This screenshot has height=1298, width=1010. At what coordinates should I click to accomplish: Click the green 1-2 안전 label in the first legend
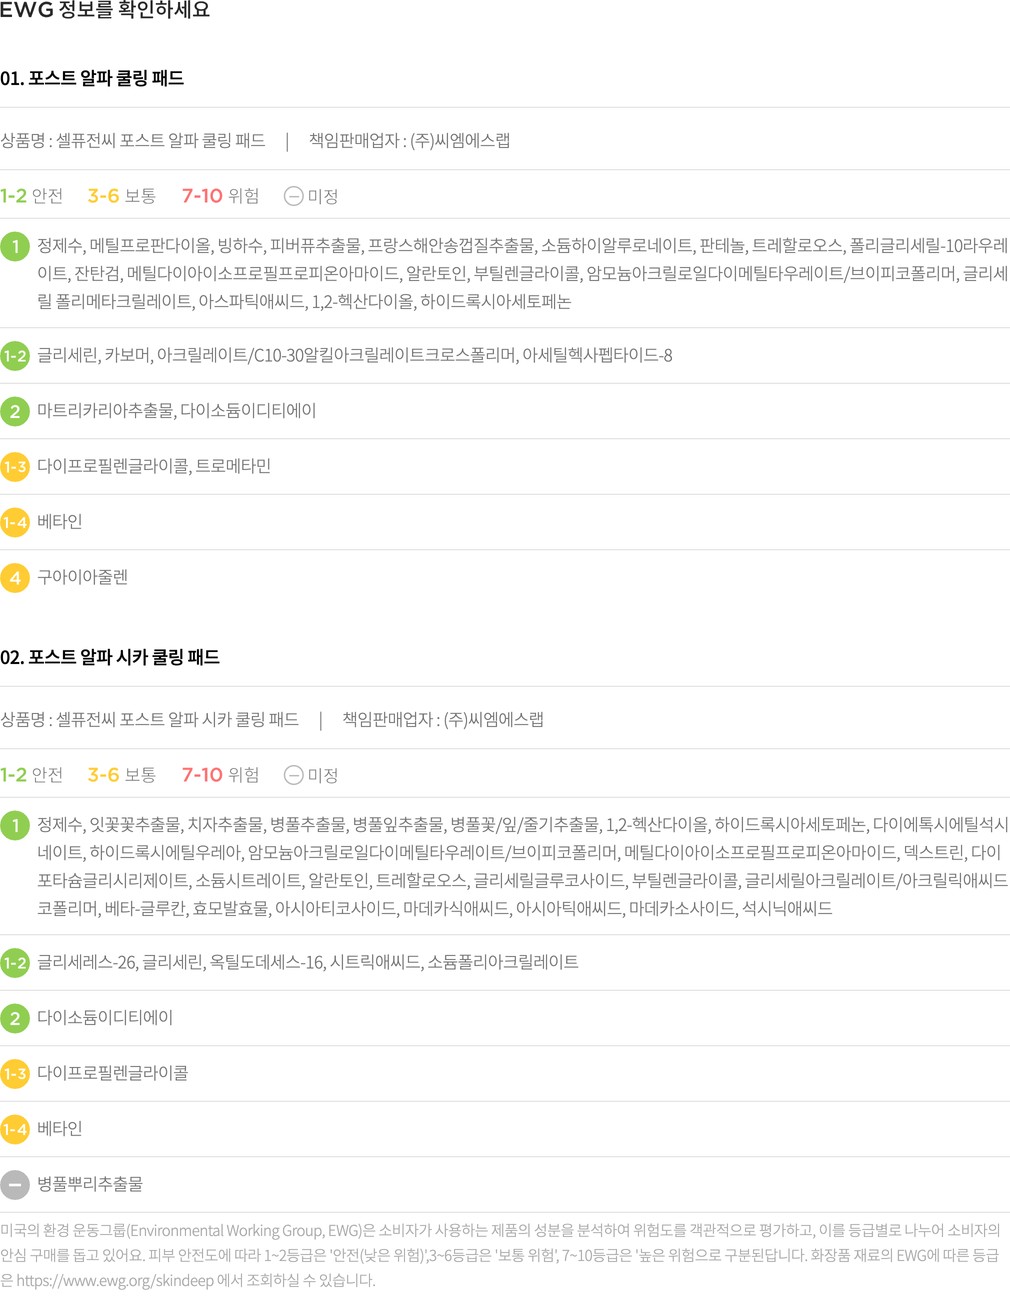[x=32, y=196]
